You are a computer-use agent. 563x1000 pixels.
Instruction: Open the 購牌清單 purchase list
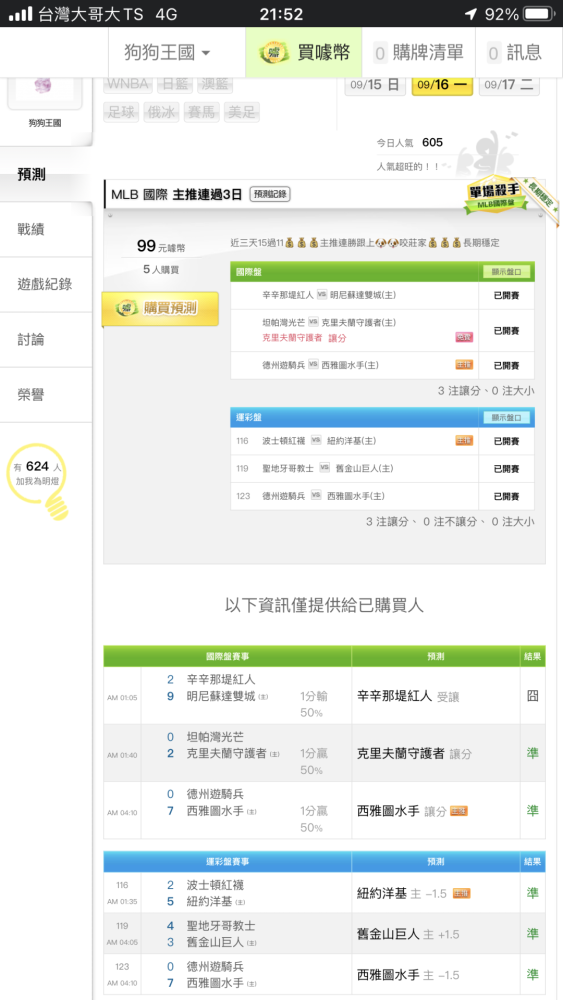[418, 52]
